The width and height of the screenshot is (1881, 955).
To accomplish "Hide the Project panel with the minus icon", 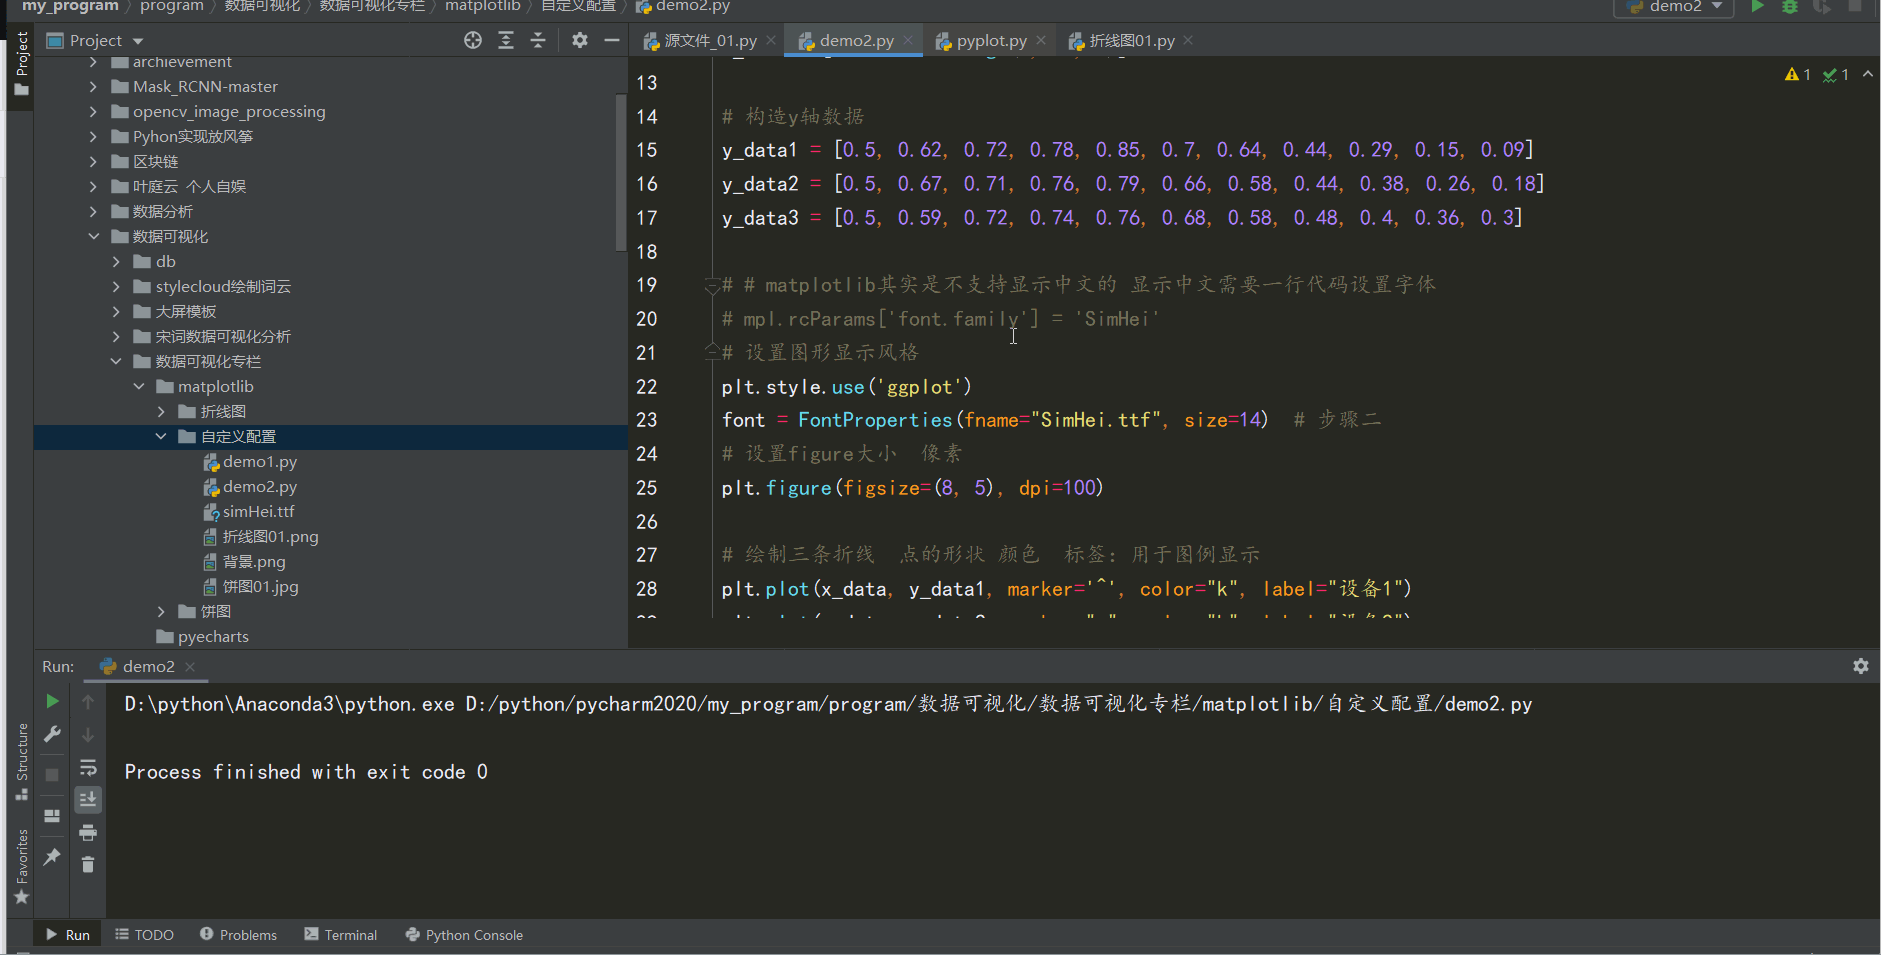I will tap(612, 40).
